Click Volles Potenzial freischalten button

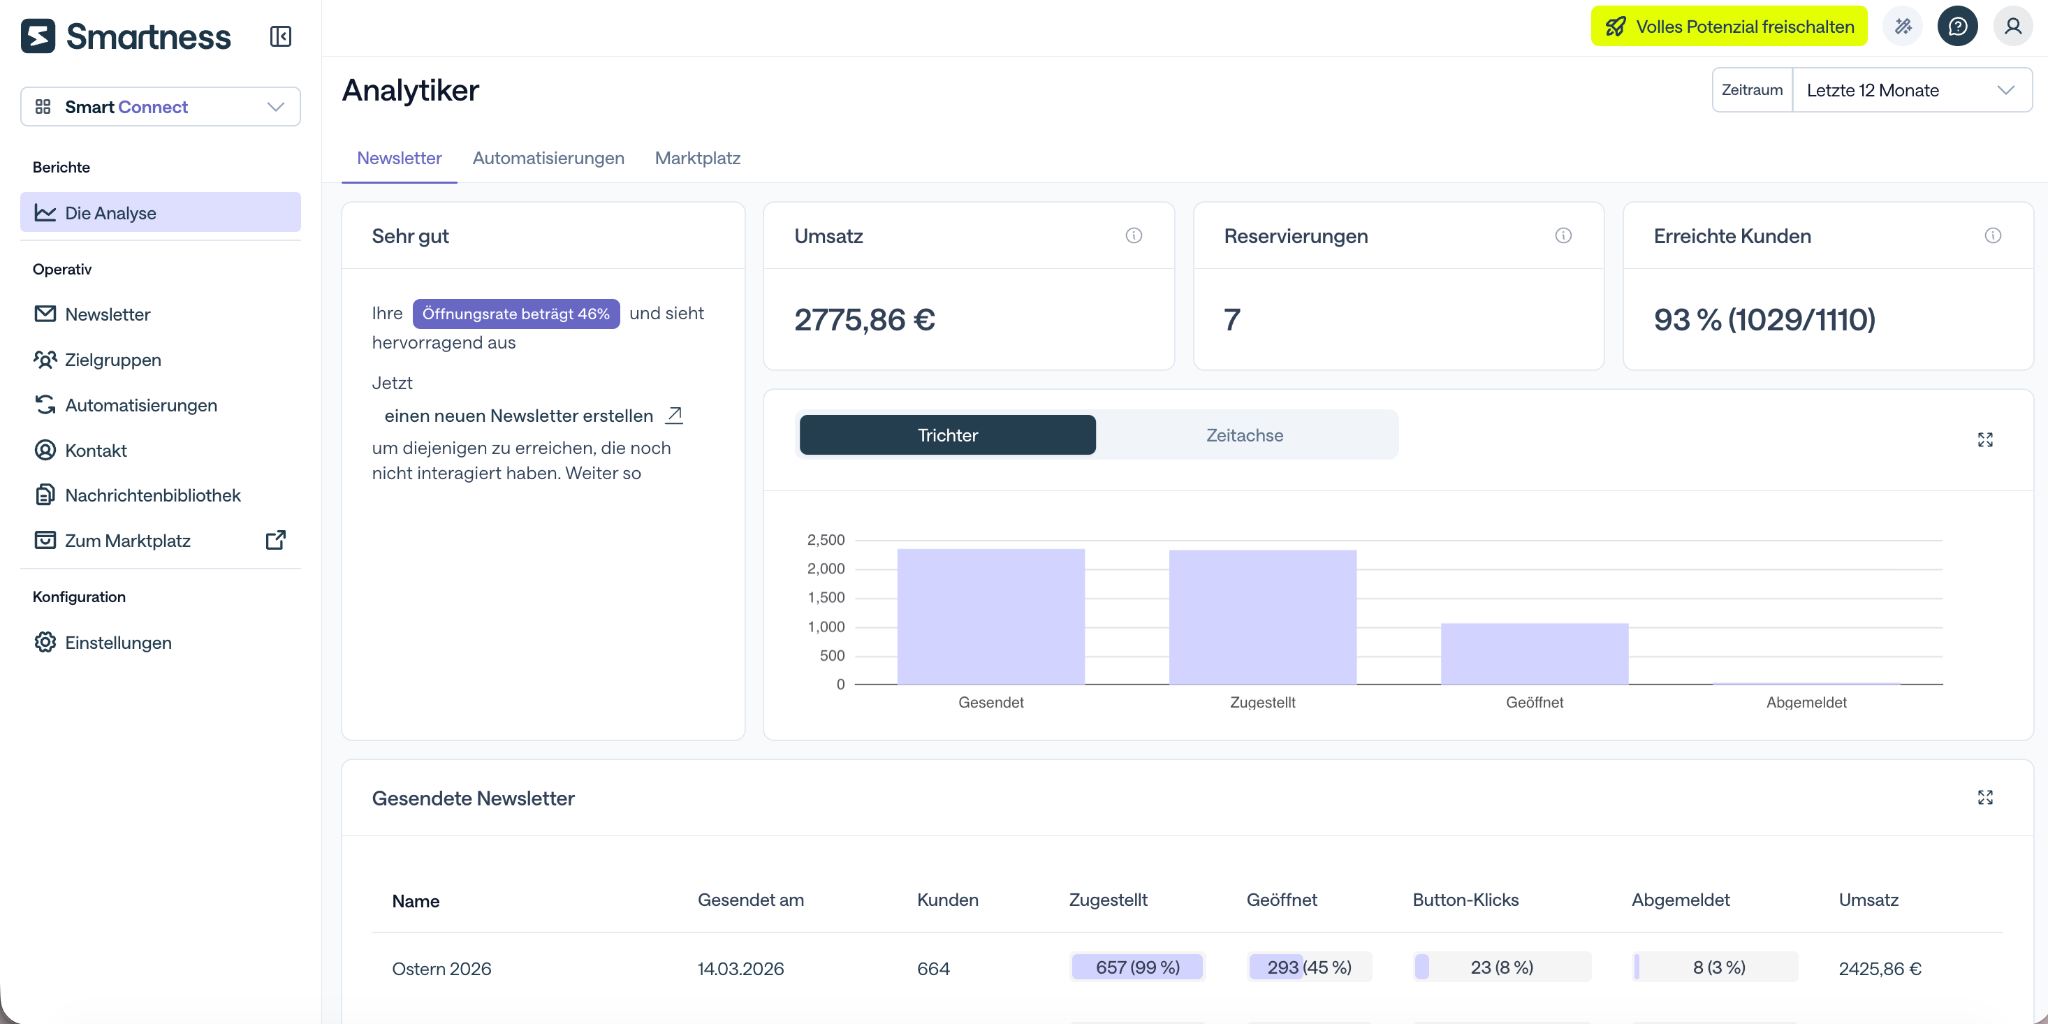[1729, 27]
